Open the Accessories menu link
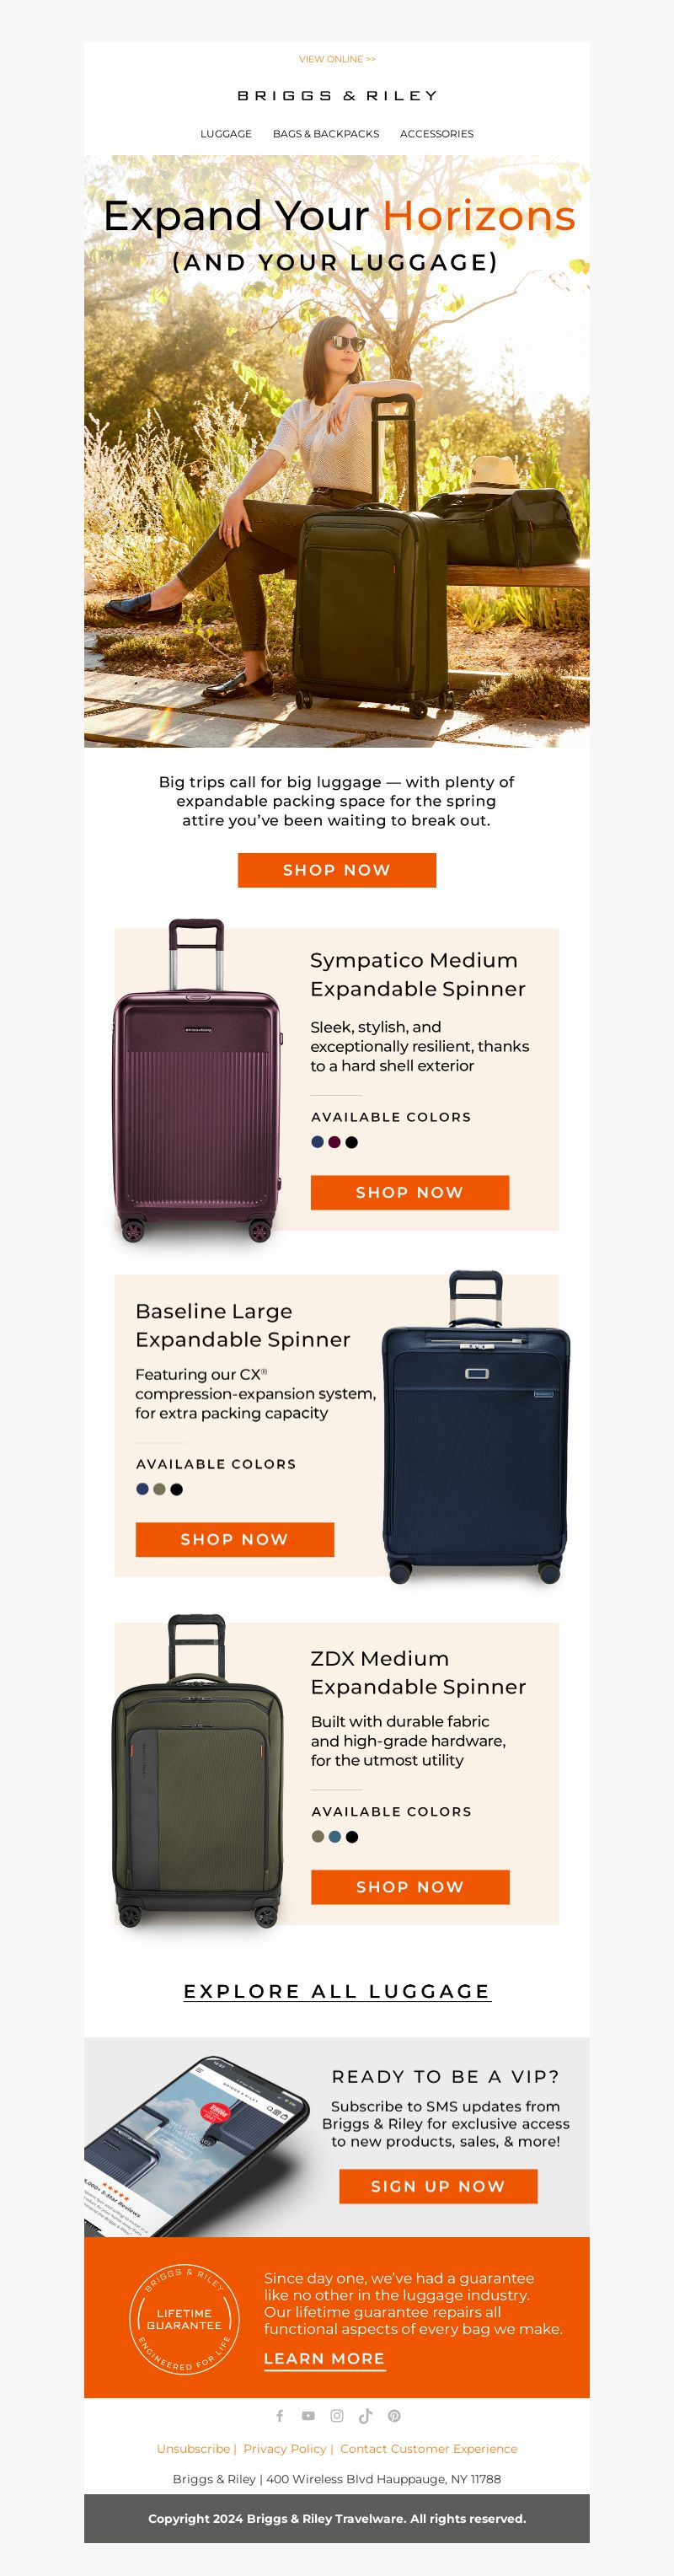Image resolution: width=674 pixels, height=2576 pixels. (x=437, y=134)
